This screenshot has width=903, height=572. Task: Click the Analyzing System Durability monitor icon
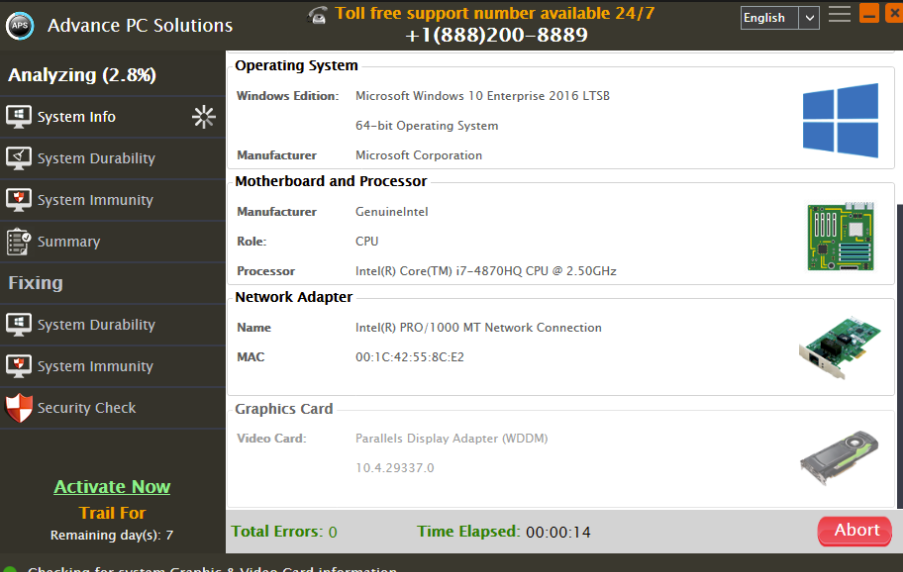click(x=18, y=158)
